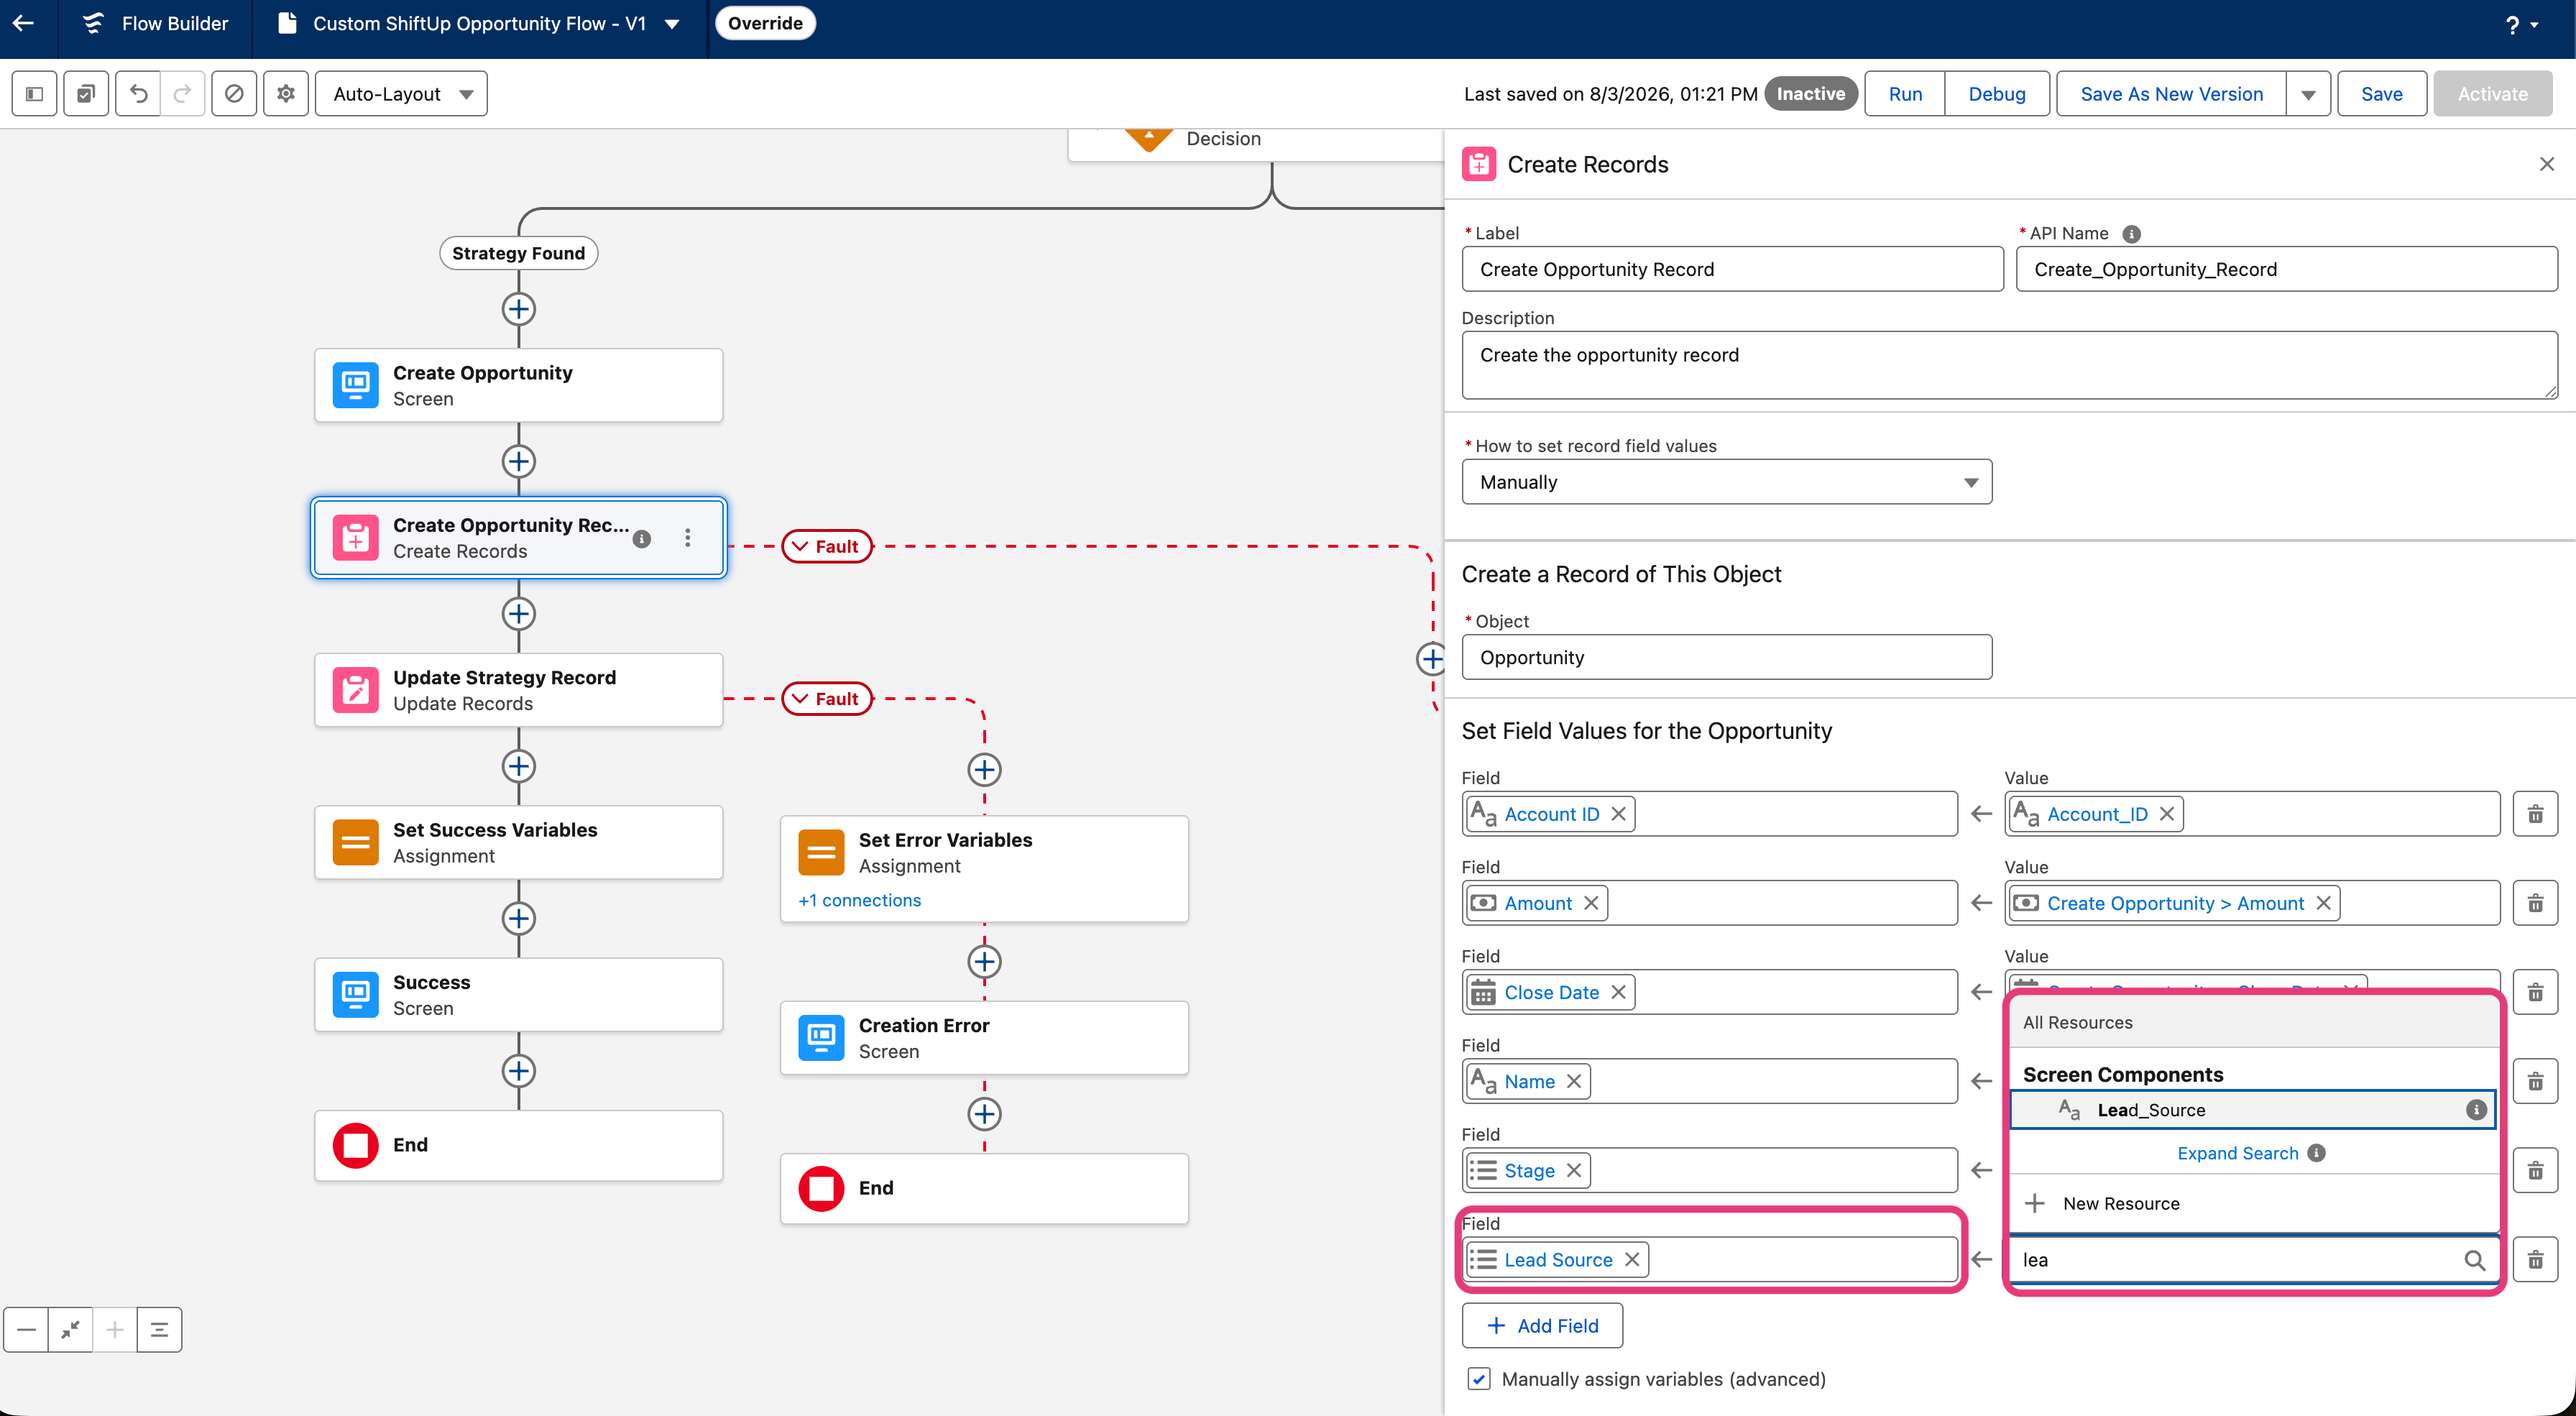The image size is (2576, 1416).
Task: Expand the Help menu arrow
Action: (x=2534, y=25)
